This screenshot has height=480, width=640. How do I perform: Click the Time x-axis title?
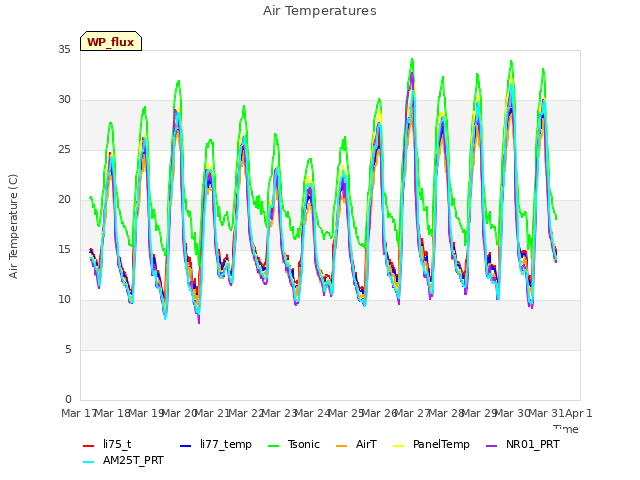(566, 429)
